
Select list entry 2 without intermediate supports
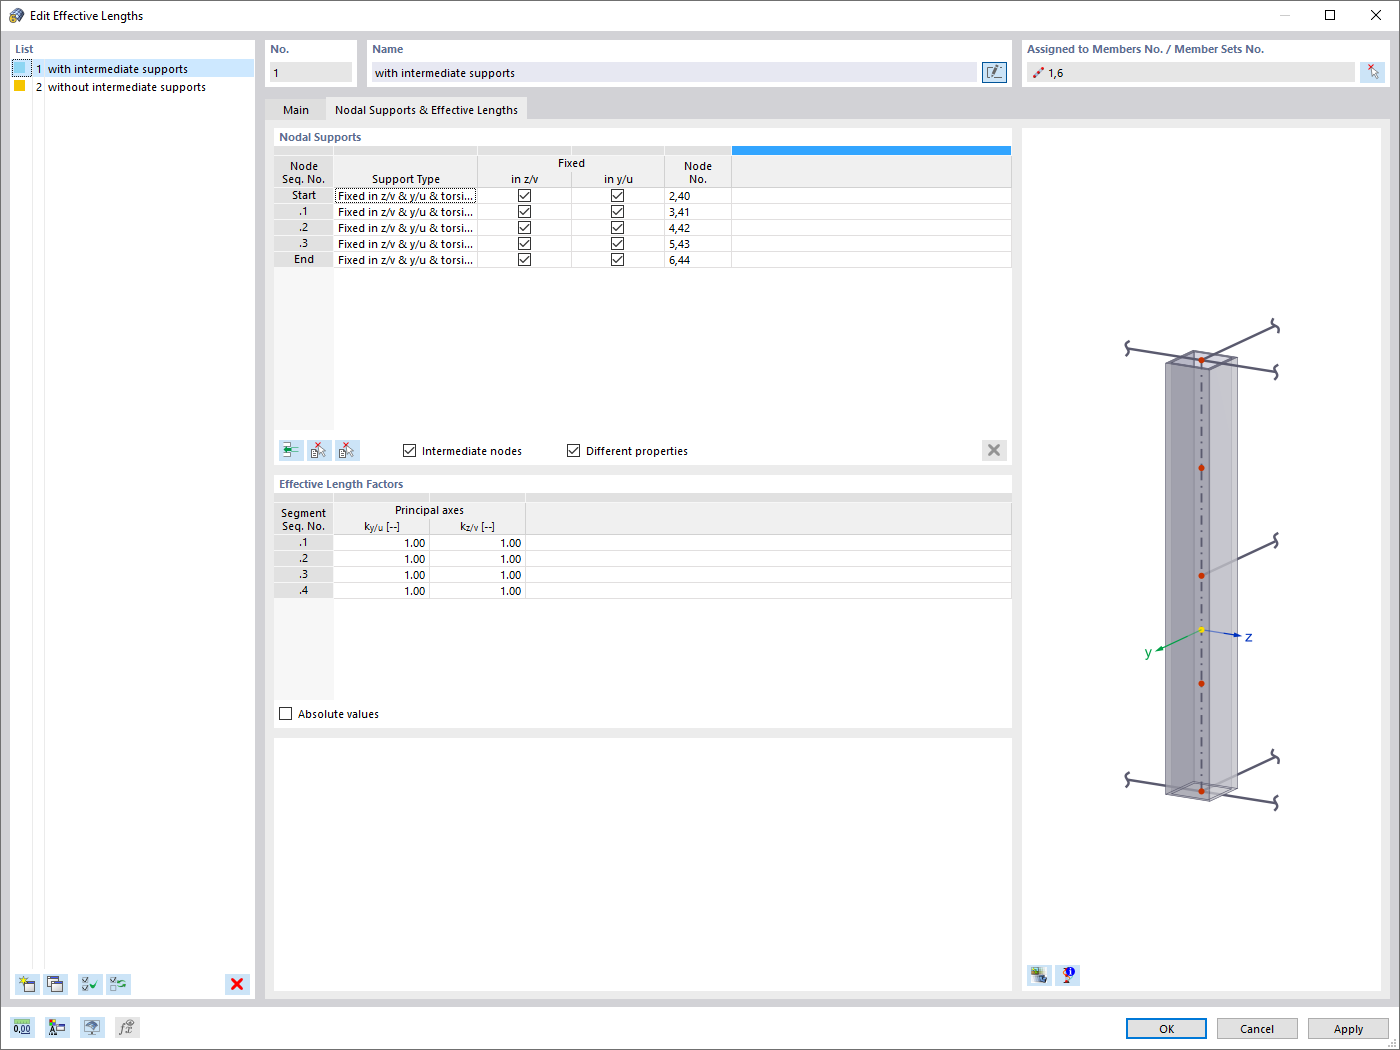125,87
